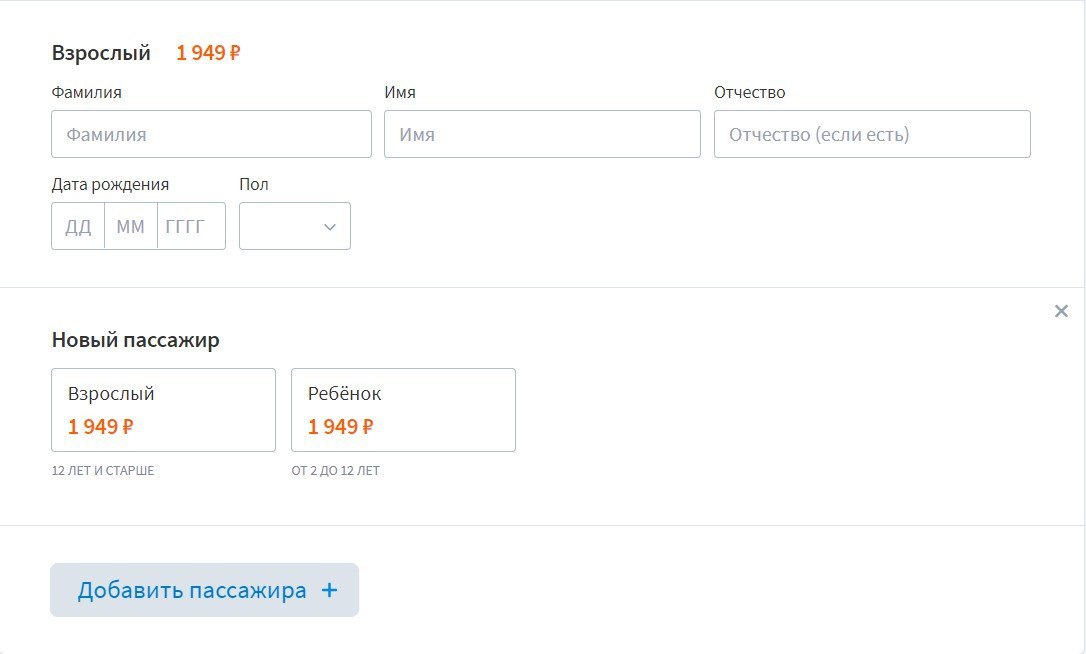Open the Пол dropdown
The height and width of the screenshot is (654, 1086).
pos(295,226)
